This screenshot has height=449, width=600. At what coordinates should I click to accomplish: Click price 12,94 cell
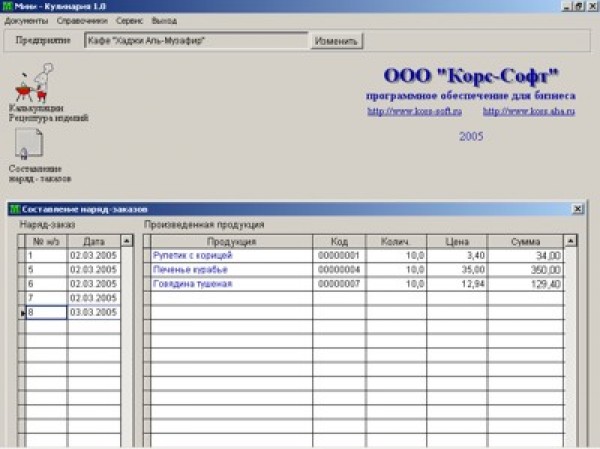click(x=457, y=284)
